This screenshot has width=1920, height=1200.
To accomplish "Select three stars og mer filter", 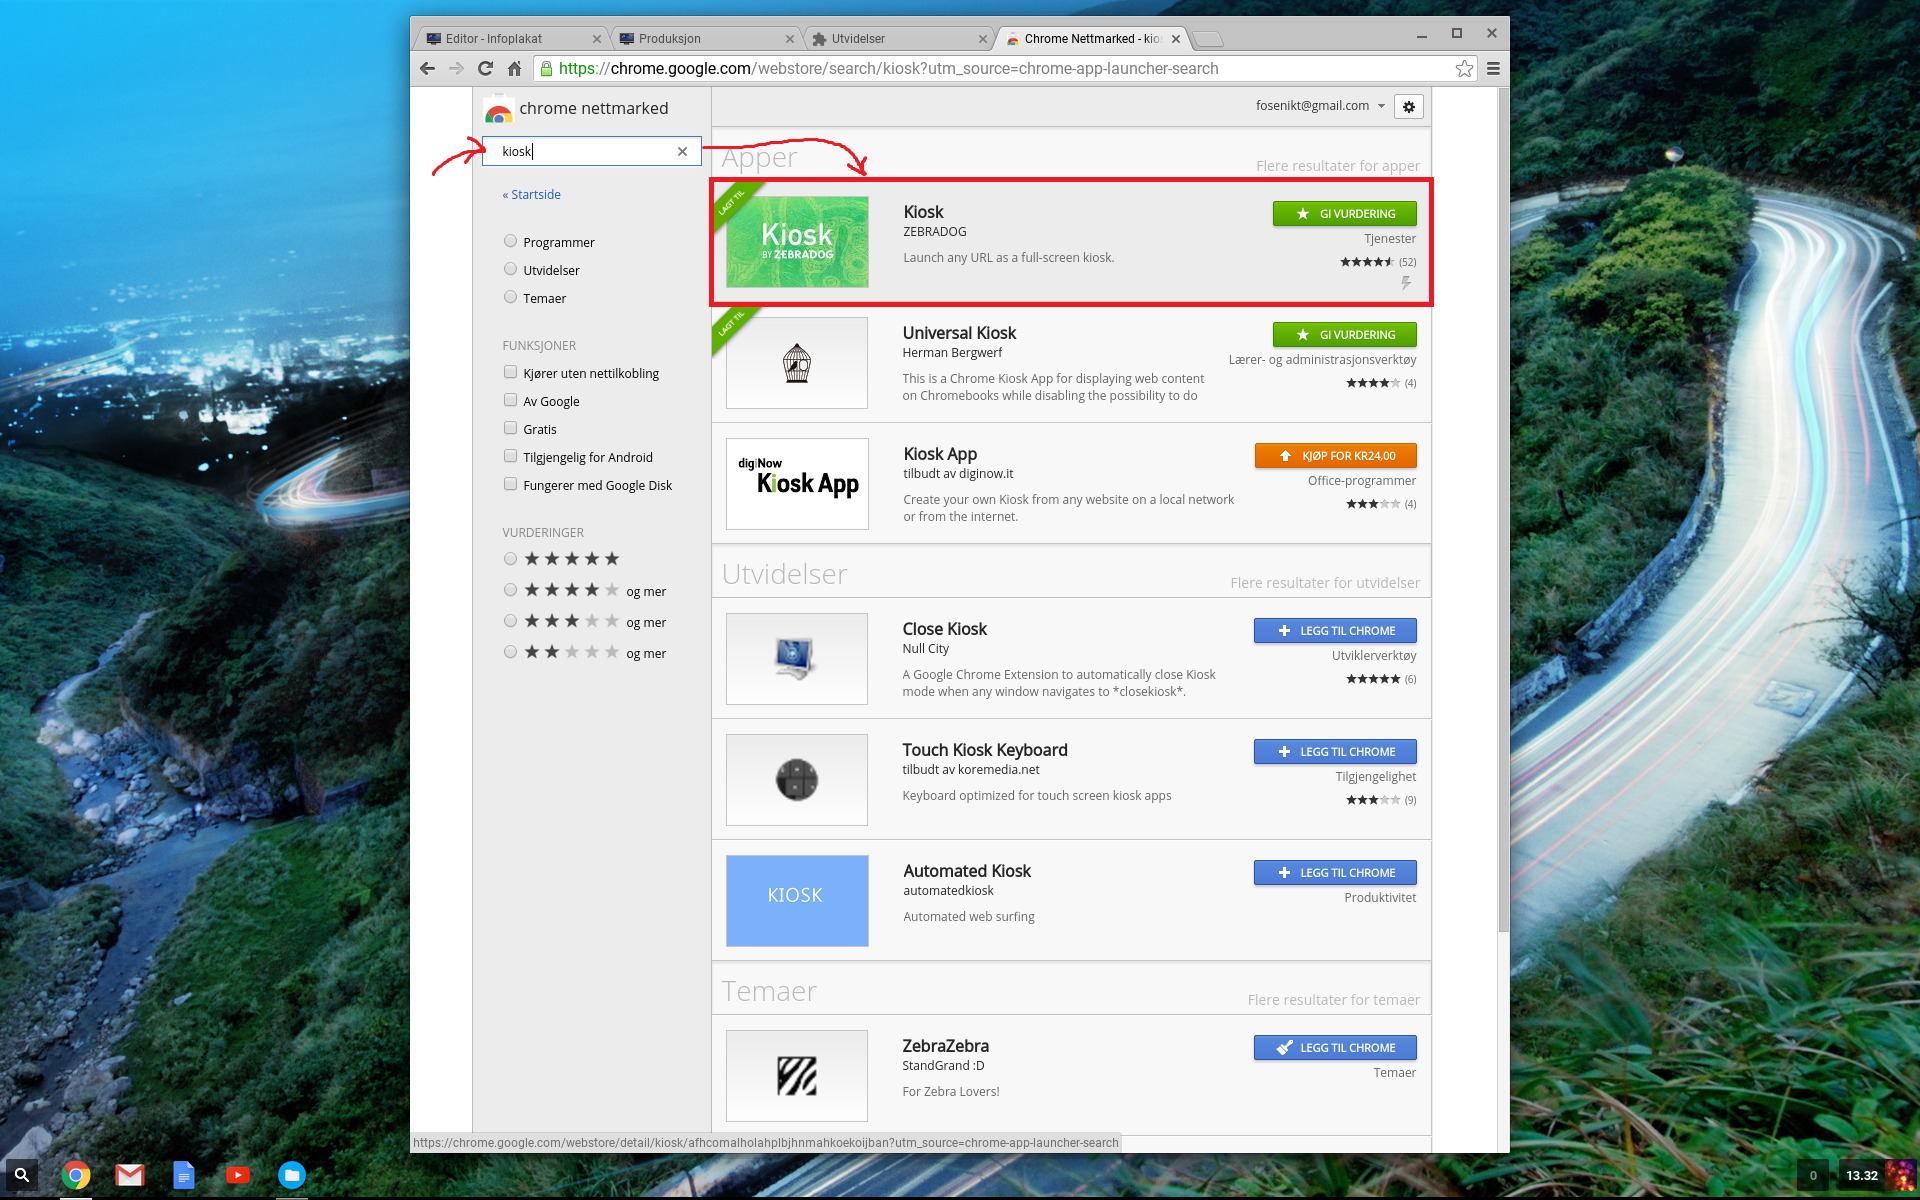I will pyautogui.click(x=510, y=621).
